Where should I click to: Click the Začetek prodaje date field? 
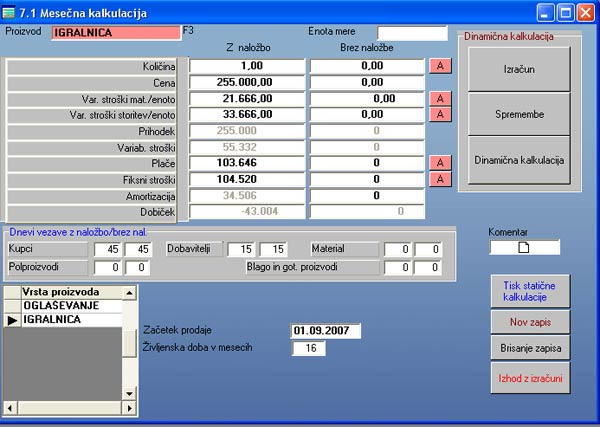[325, 331]
